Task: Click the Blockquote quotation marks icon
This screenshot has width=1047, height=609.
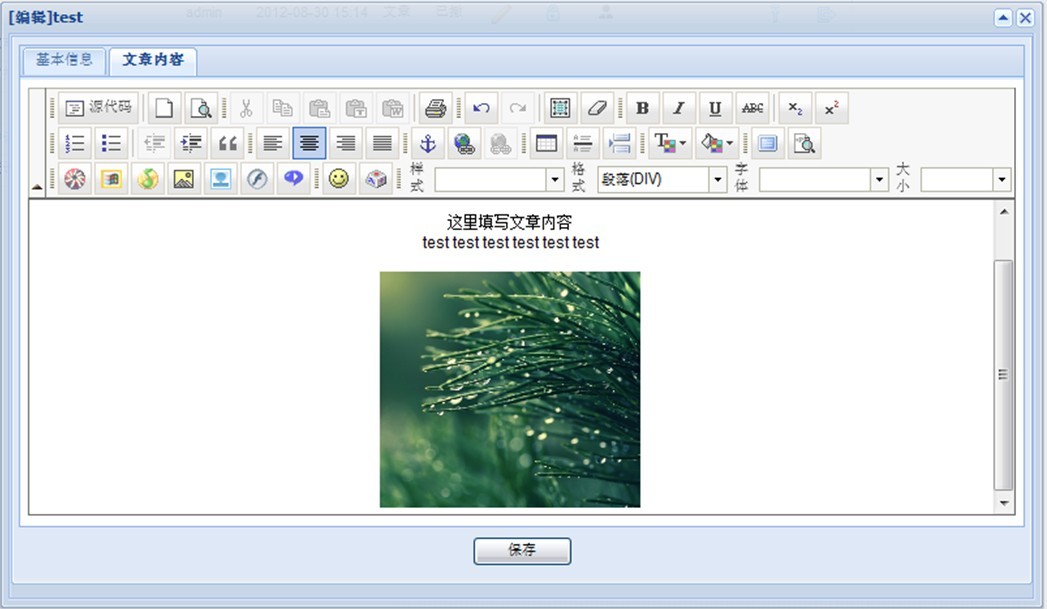Action: point(228,144)
